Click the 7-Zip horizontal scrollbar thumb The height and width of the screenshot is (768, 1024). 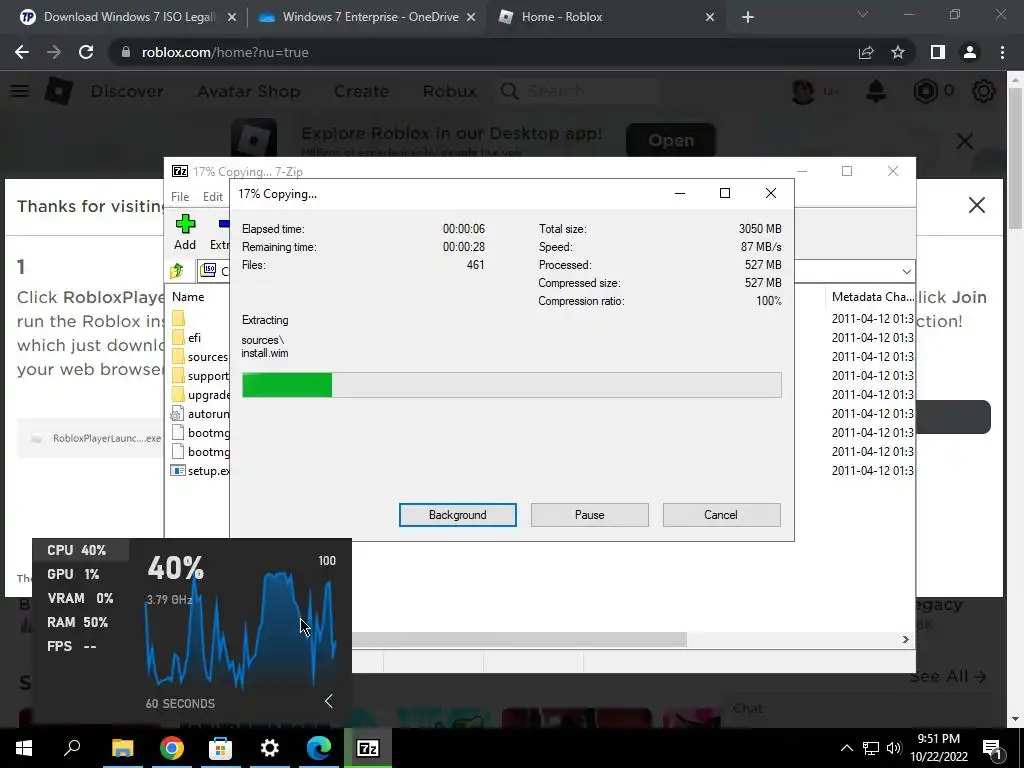pos(519,639)
